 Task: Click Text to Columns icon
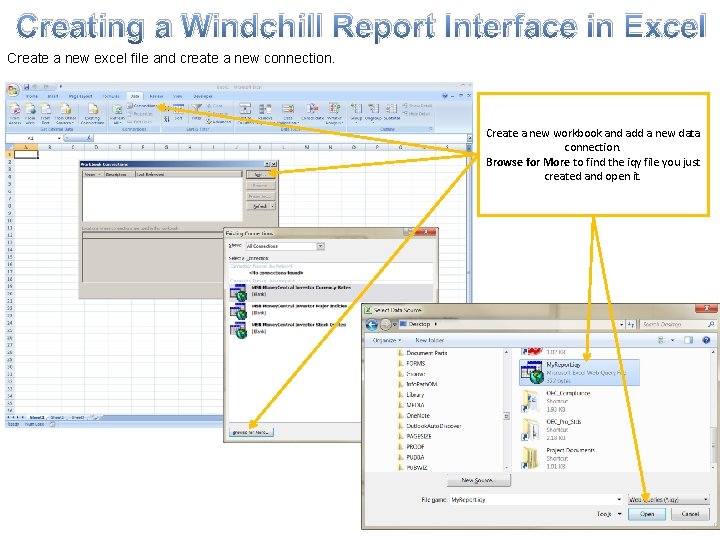246,113
